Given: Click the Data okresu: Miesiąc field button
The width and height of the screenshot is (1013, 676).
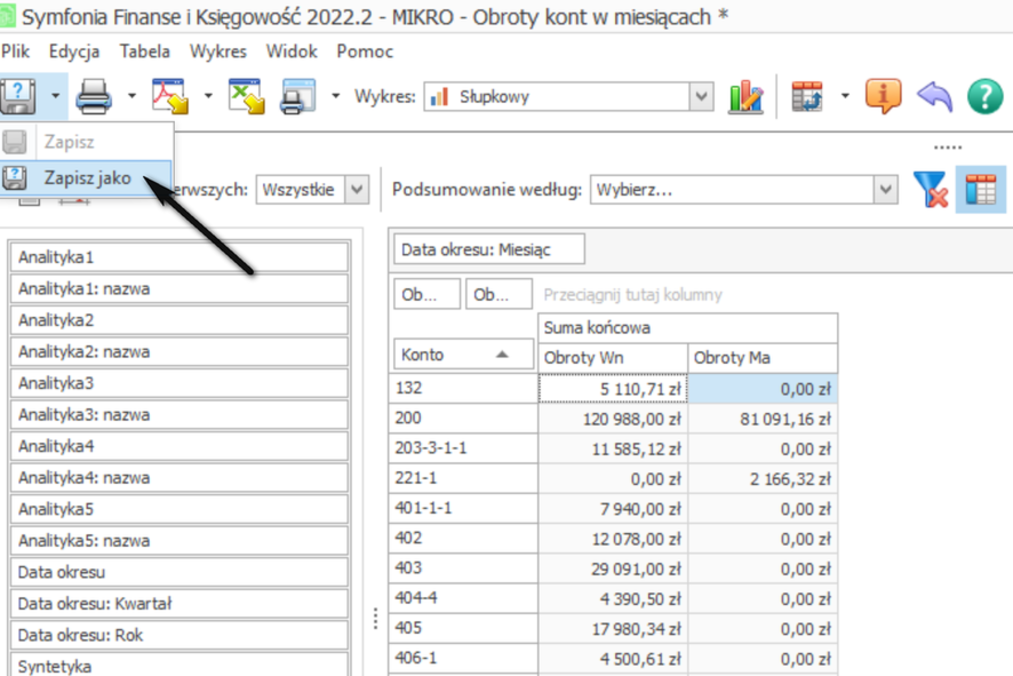Looking at the screenshot, I should pos(489,249).
